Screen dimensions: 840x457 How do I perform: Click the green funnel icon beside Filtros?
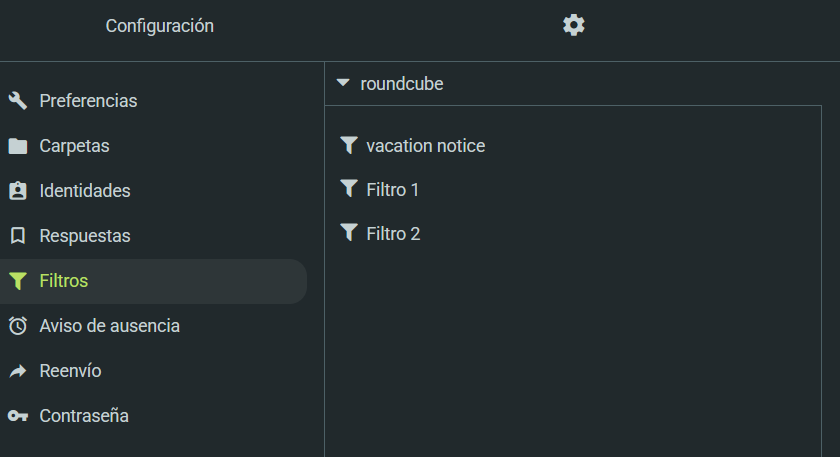click(18, 281)
